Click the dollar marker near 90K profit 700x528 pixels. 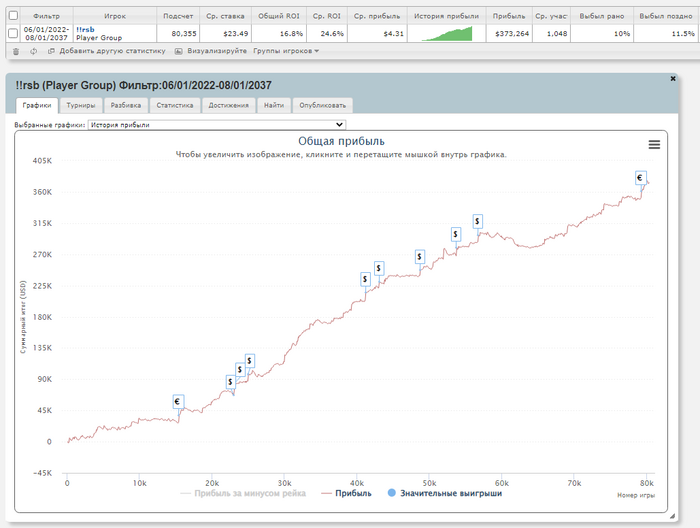click(230, 382)
